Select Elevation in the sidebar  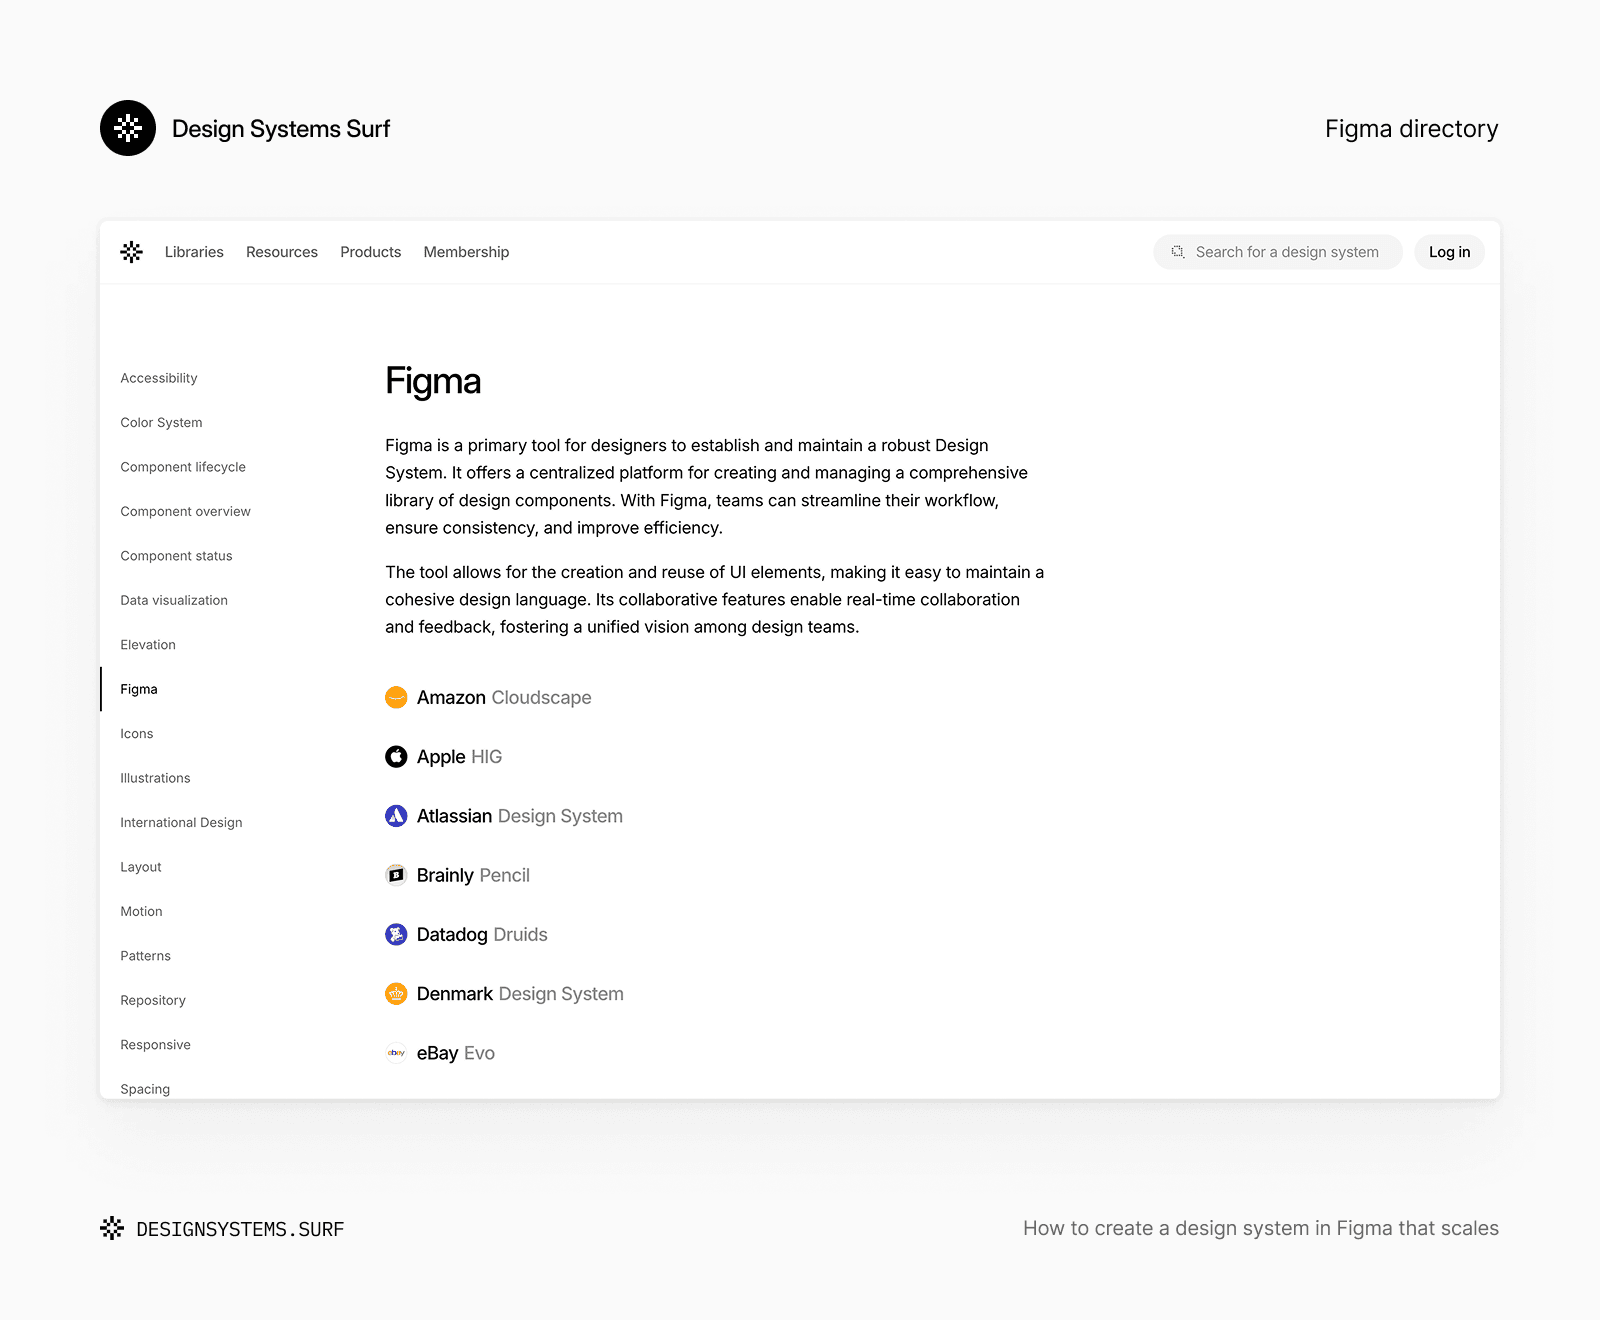pos(148,645)
